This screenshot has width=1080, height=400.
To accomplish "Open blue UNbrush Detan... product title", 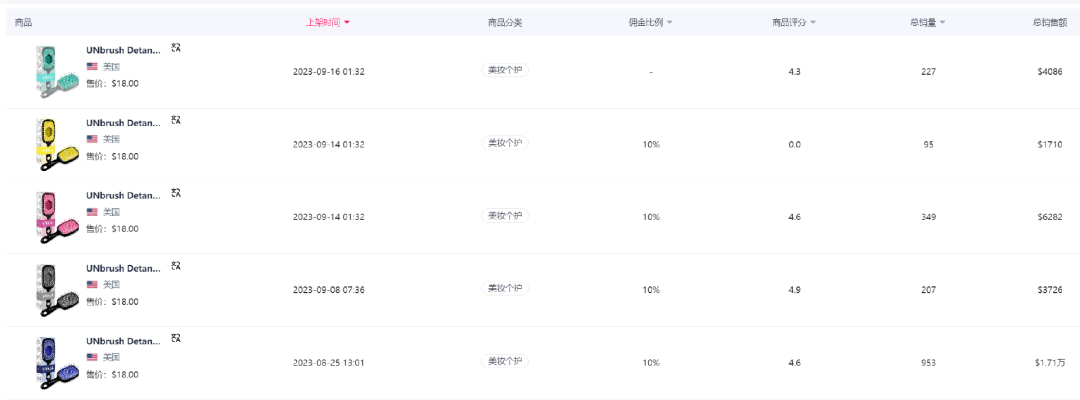I will pos(123,341).
